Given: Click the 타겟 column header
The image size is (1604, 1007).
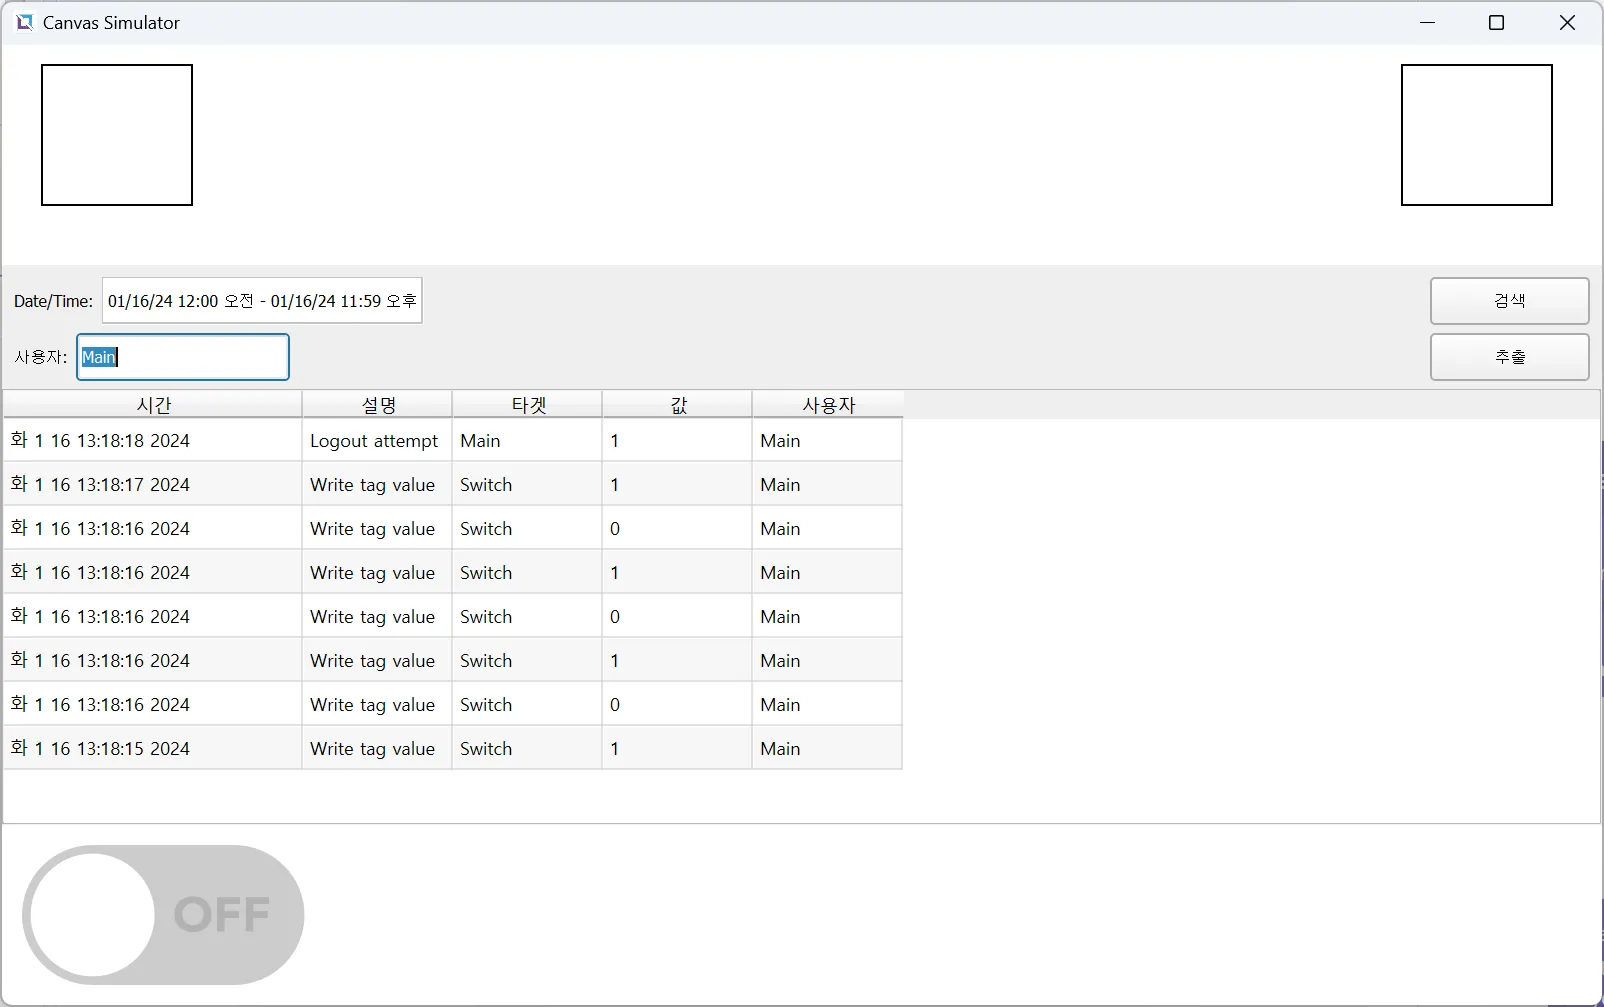Looking at the screenshot, I should point(528,405).
